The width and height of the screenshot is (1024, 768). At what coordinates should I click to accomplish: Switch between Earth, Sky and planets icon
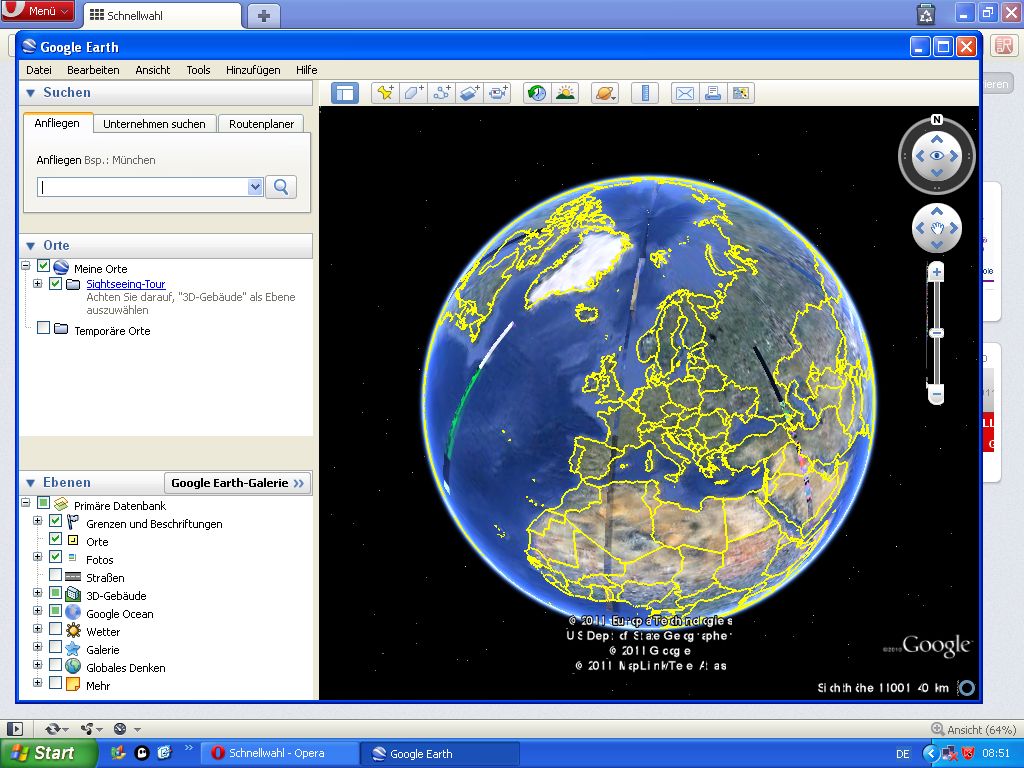pyautogui.click(x=605, y=93)
